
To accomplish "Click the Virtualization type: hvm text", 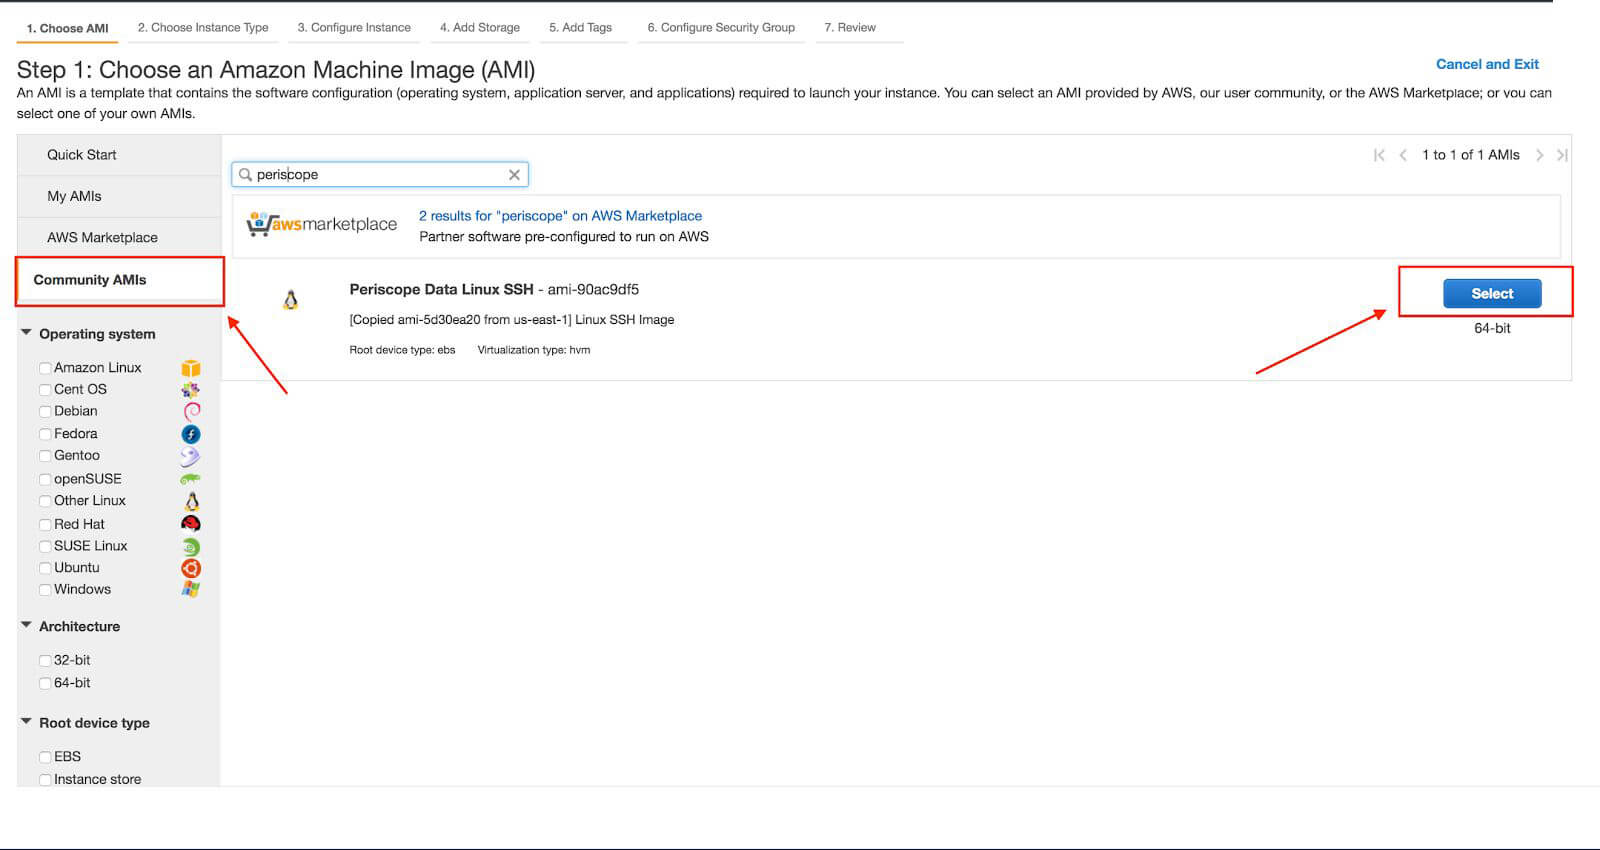I will click(x=534, y=350).
